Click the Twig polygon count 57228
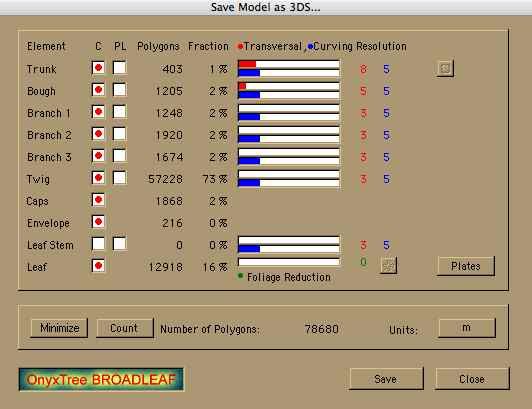The height and width of the screenshot is (409, 532). tap(166, 179)
